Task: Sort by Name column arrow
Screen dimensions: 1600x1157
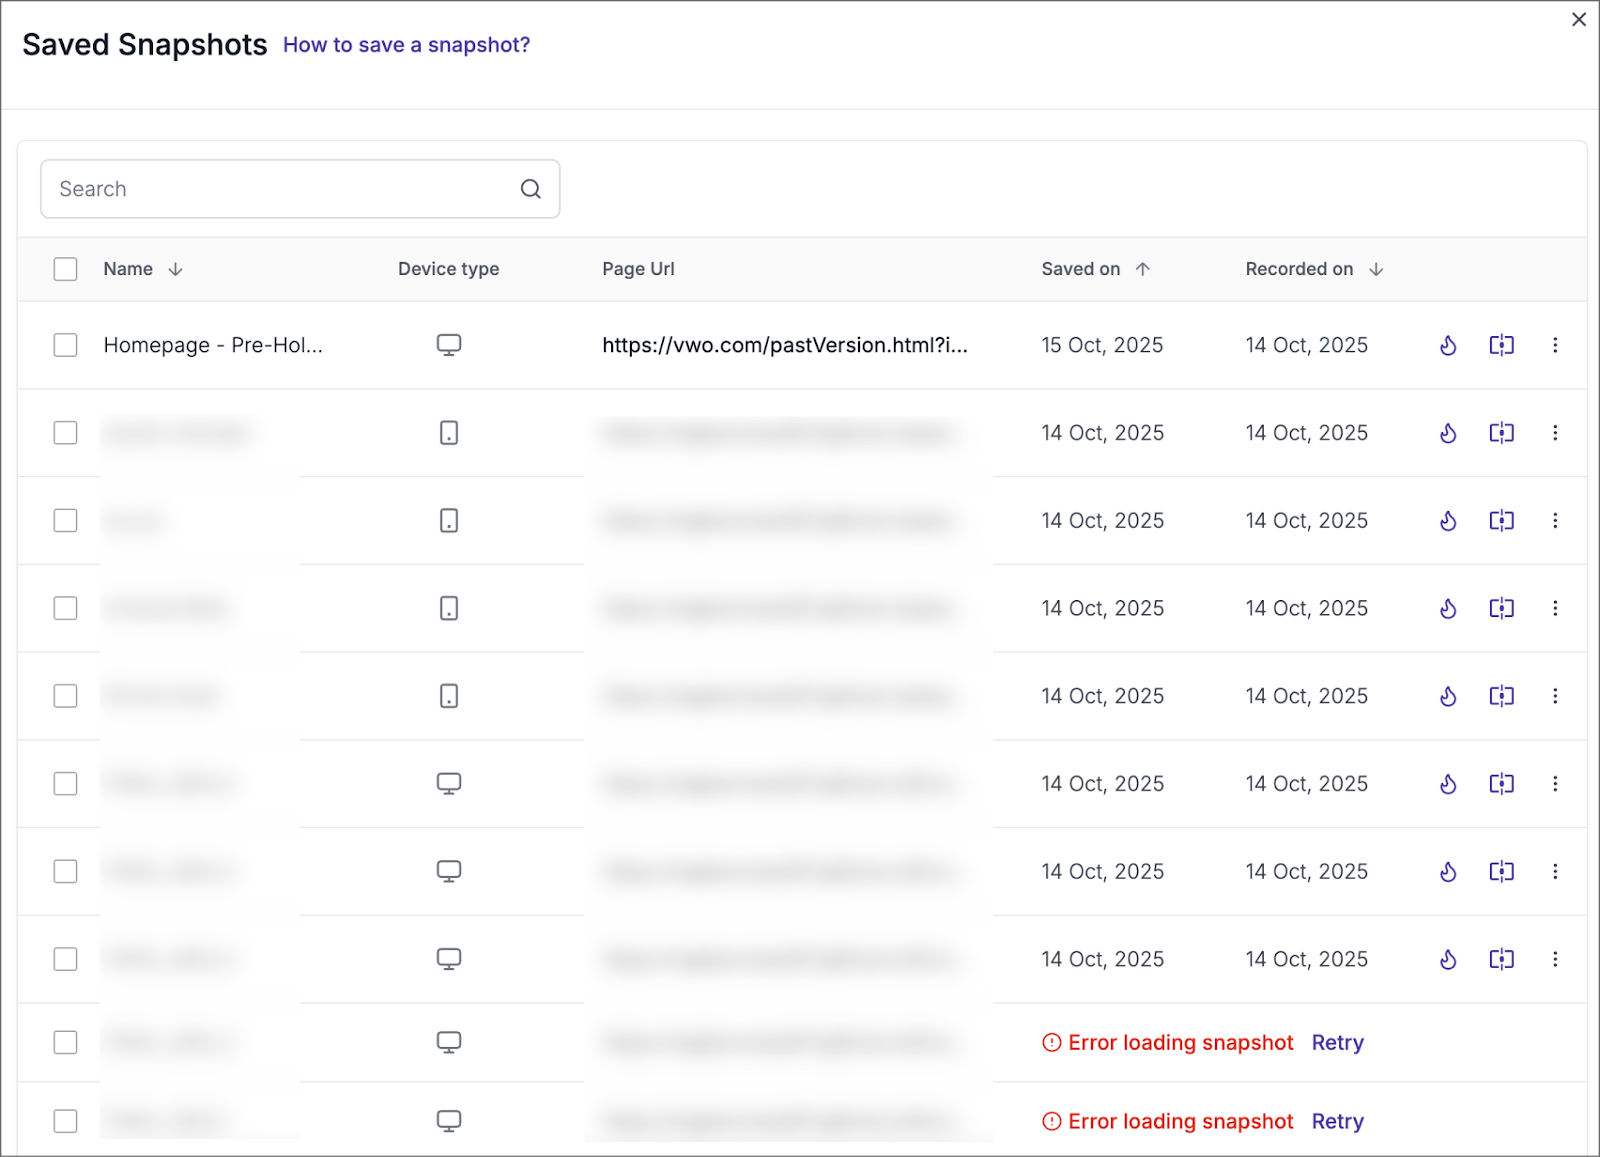Action: click(175, 269)
